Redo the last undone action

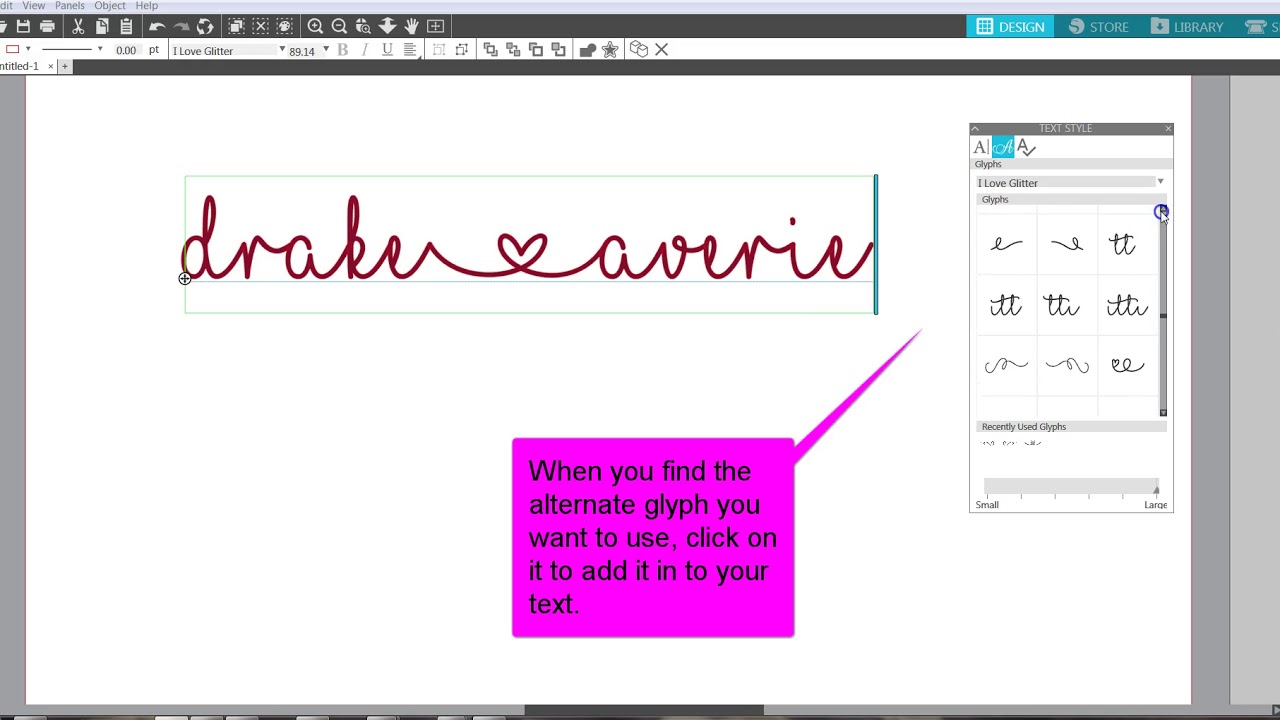pos(181,26)
